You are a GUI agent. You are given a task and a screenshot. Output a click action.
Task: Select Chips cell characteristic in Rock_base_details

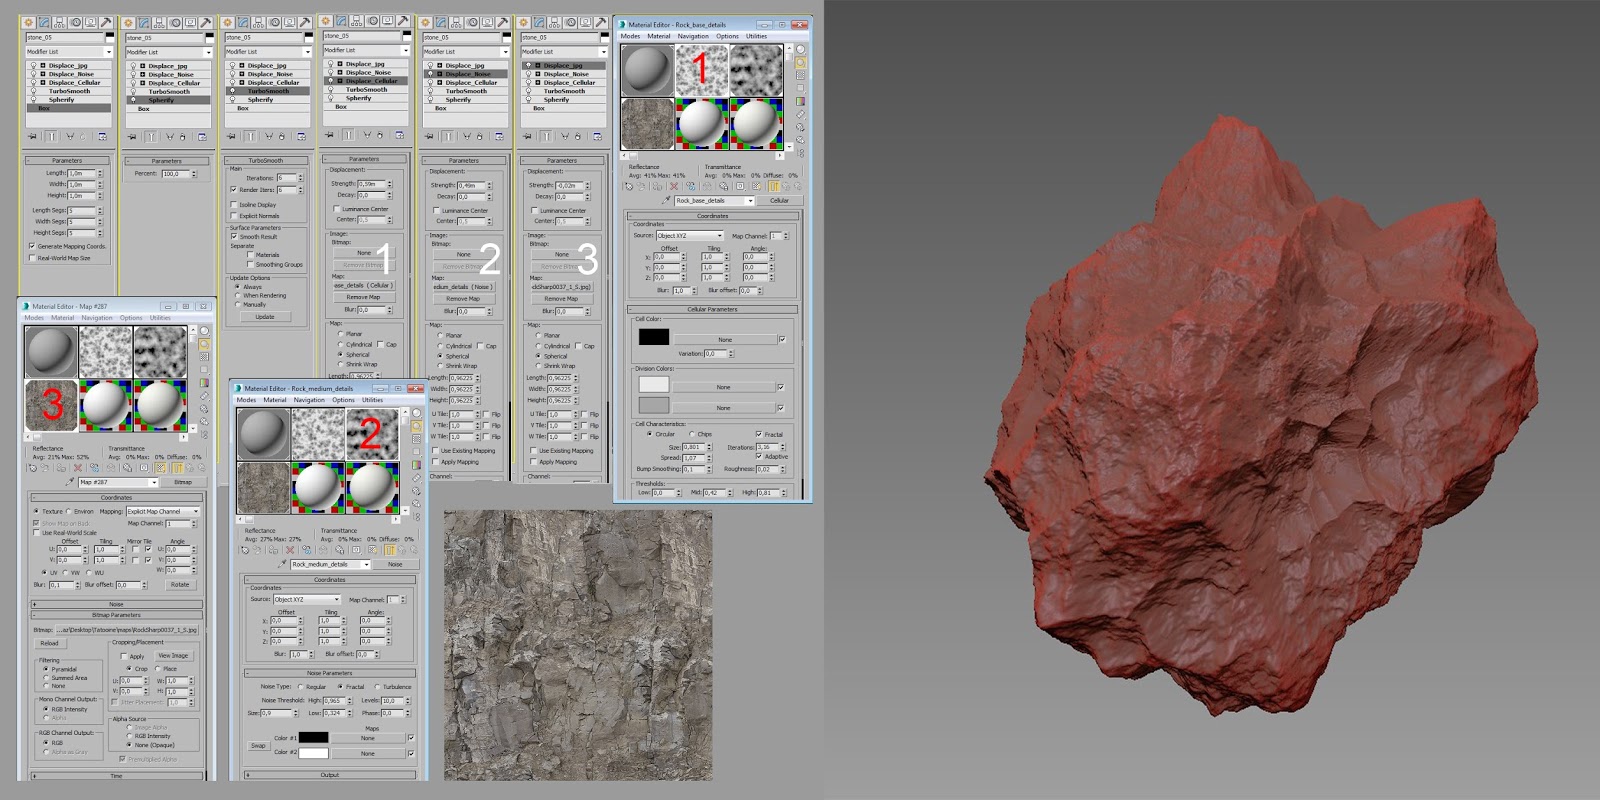click(x=692, y=434)
